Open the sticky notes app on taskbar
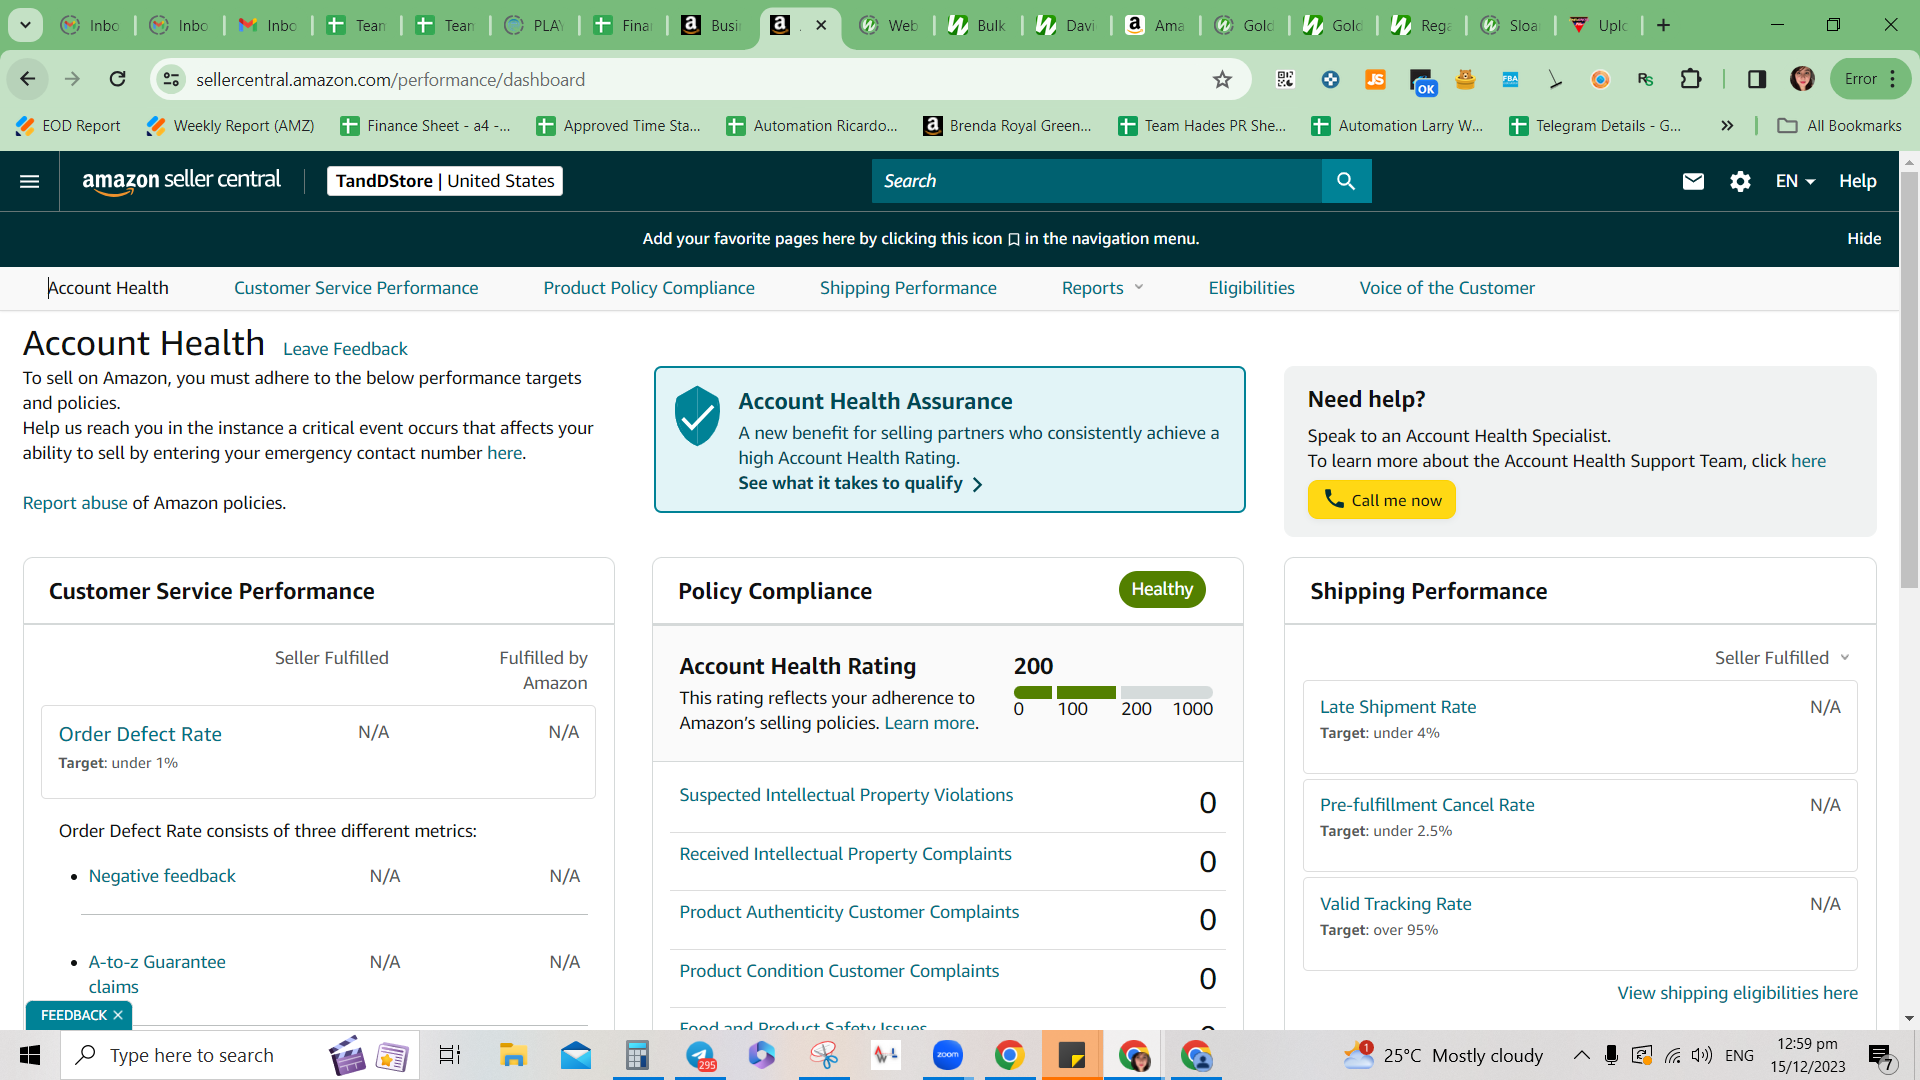1920x1080 pixels. [1071, 1055]
